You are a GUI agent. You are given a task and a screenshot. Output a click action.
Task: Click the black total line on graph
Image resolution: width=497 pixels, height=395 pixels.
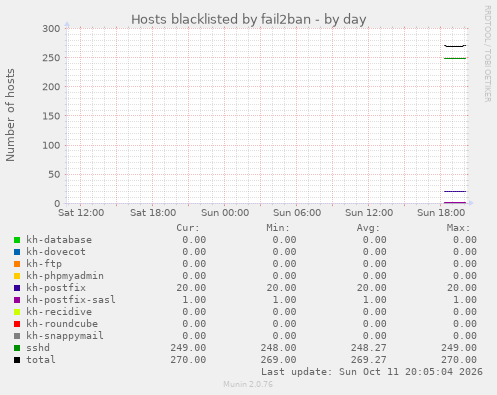pos(455,46)
